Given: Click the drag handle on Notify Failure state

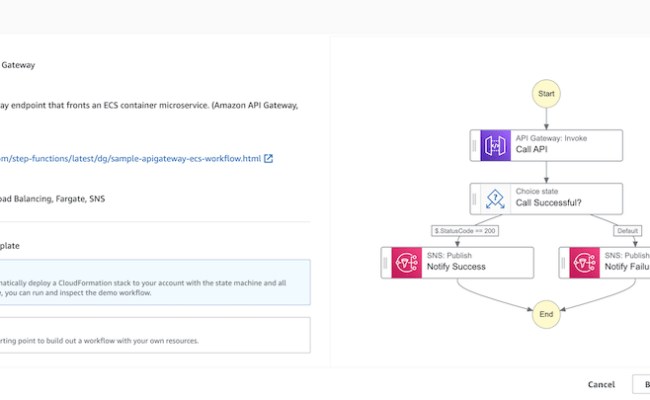Looking at the screenshot, I should pos(563,263).
